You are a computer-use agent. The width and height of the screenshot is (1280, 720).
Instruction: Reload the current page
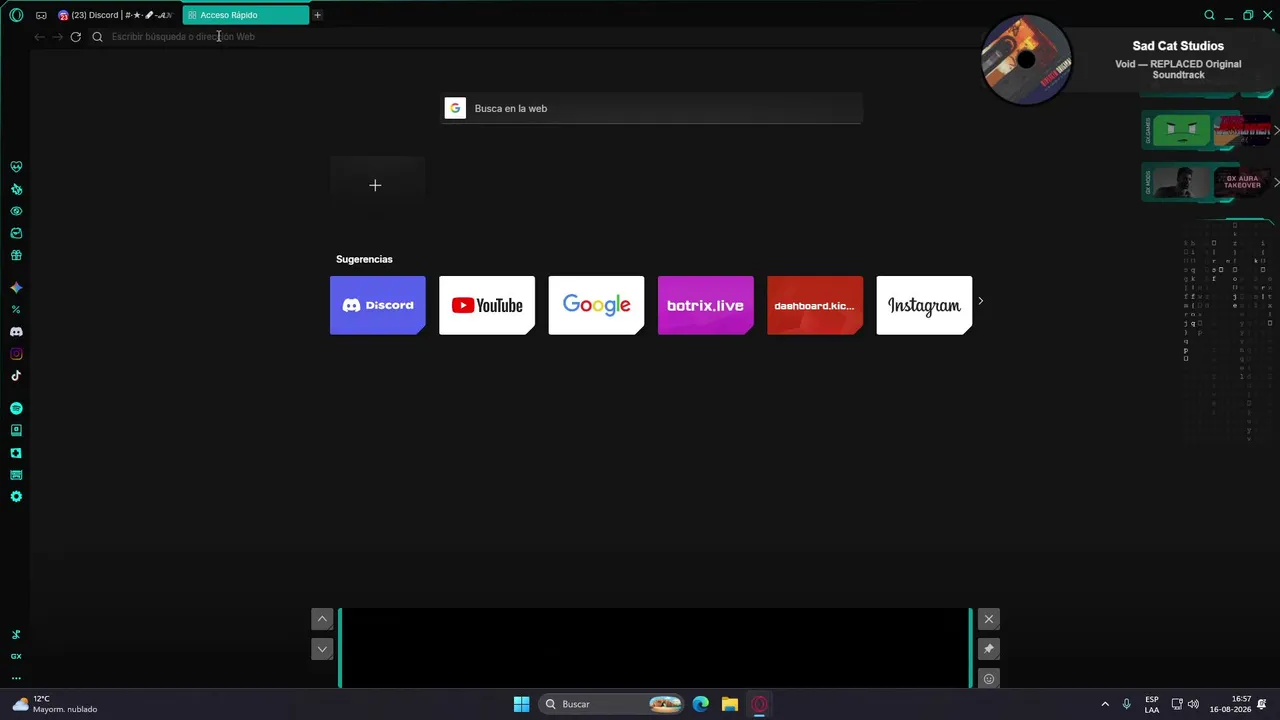point(75,37)
